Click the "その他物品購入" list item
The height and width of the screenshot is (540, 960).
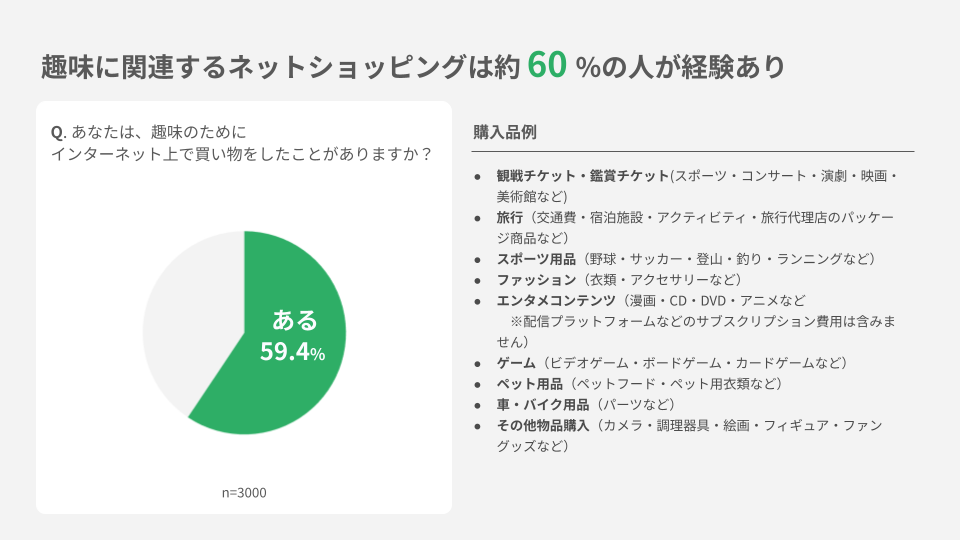pos(543,425)
